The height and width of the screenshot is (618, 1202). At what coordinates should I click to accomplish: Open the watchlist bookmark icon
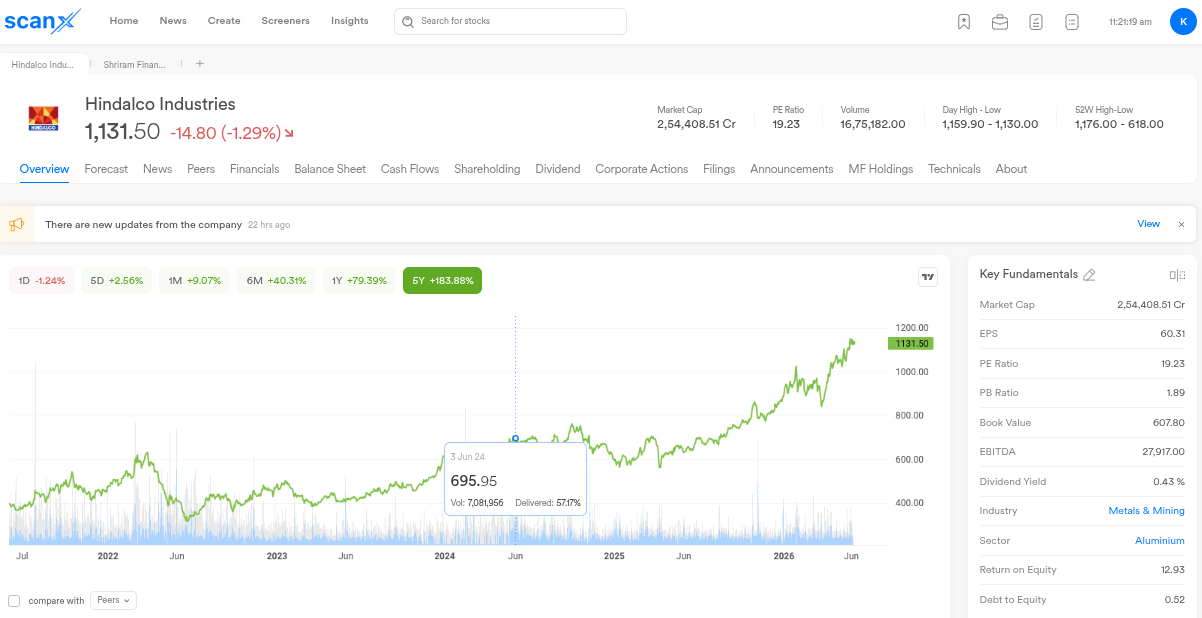(x=964, y=21)
